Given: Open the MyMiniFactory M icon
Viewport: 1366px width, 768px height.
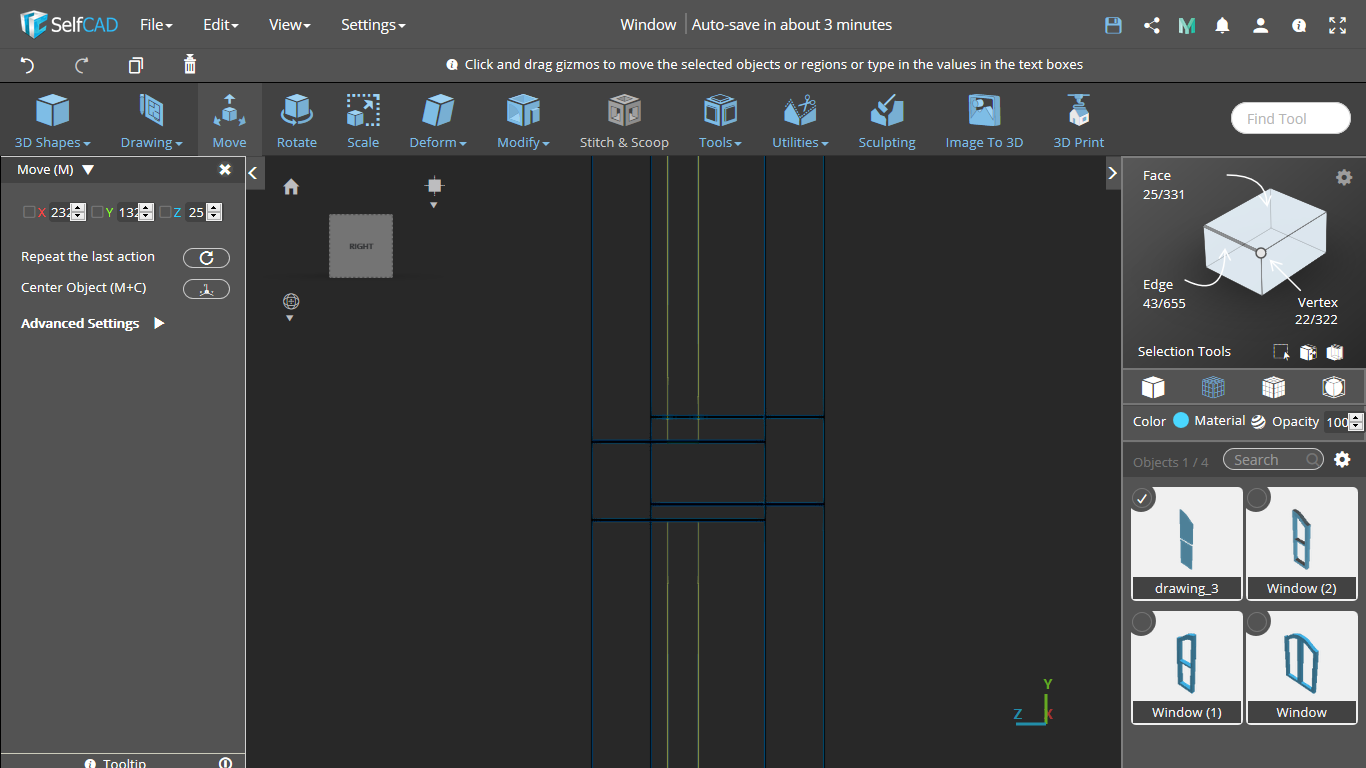Looking at the screenshot, I should pos(1187,26).
